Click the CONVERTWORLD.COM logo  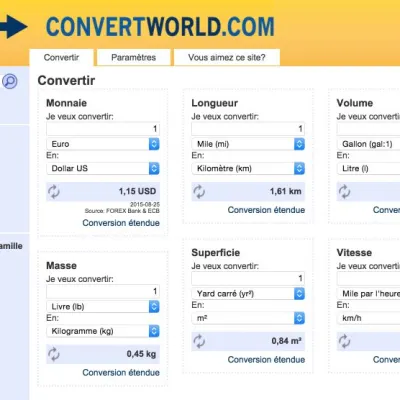[160, 27]
